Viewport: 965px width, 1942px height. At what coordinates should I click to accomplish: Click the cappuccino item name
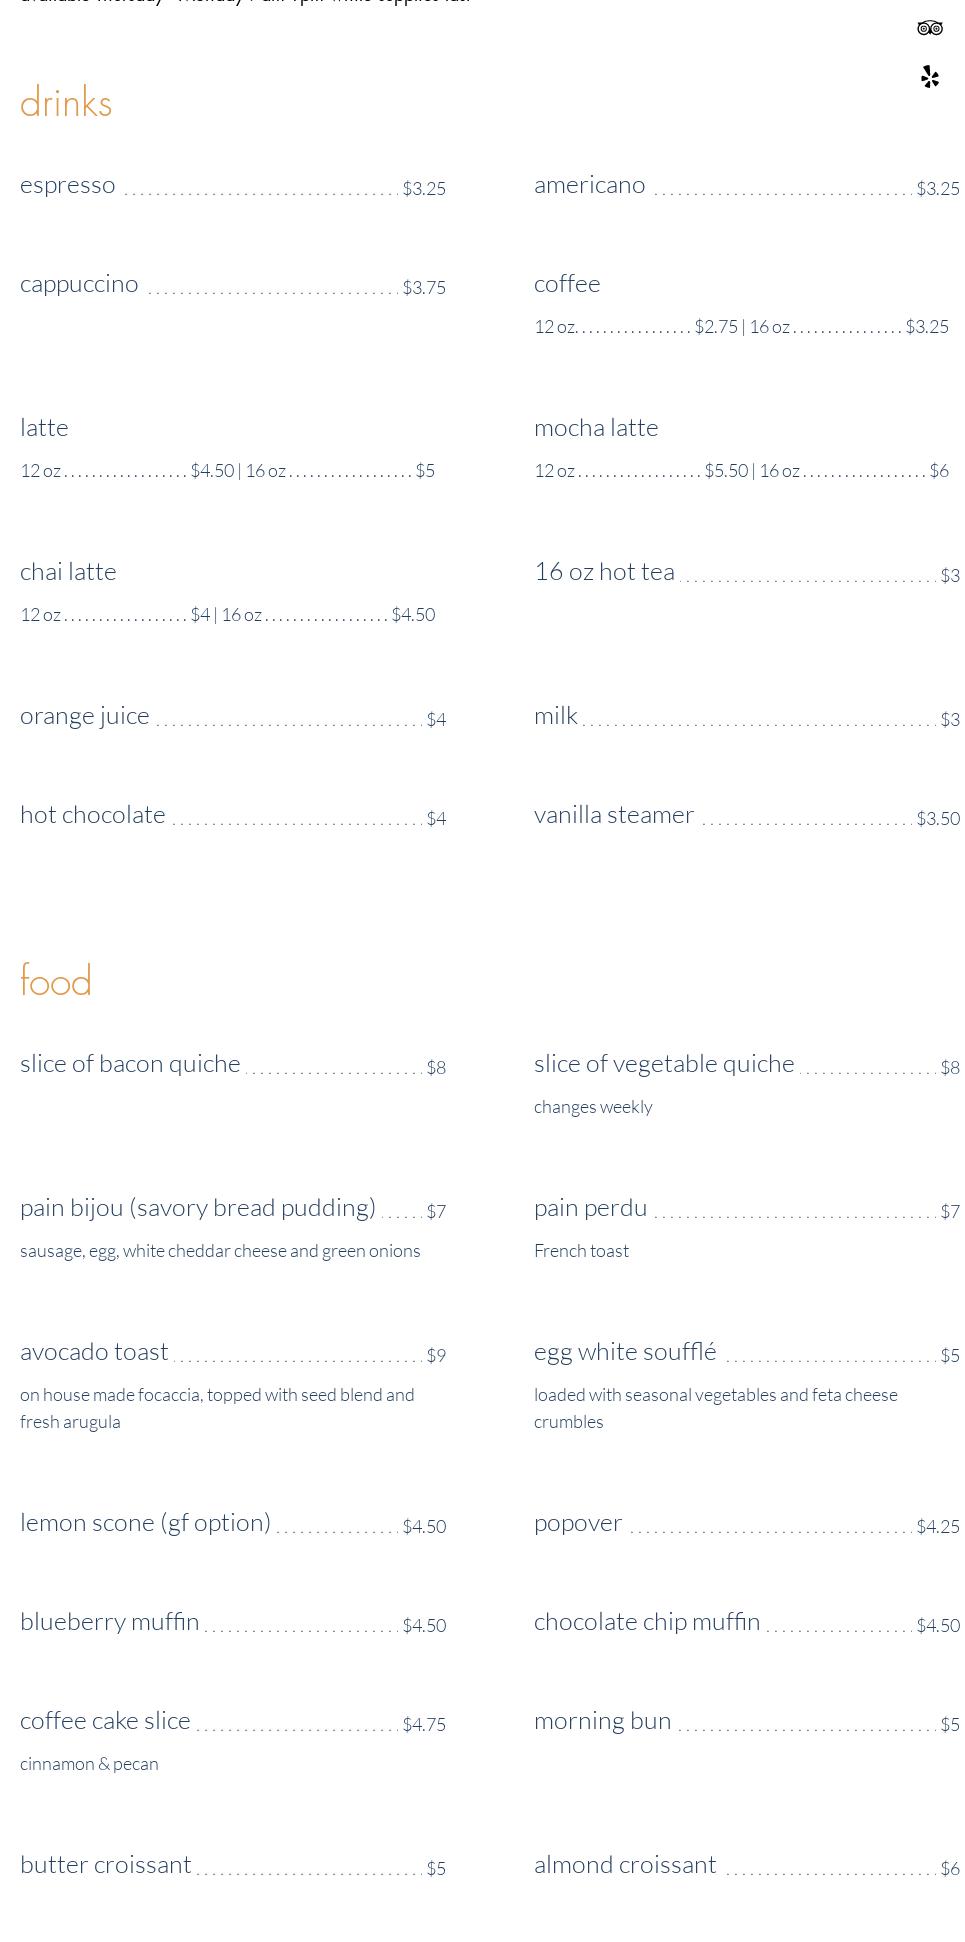79,285
